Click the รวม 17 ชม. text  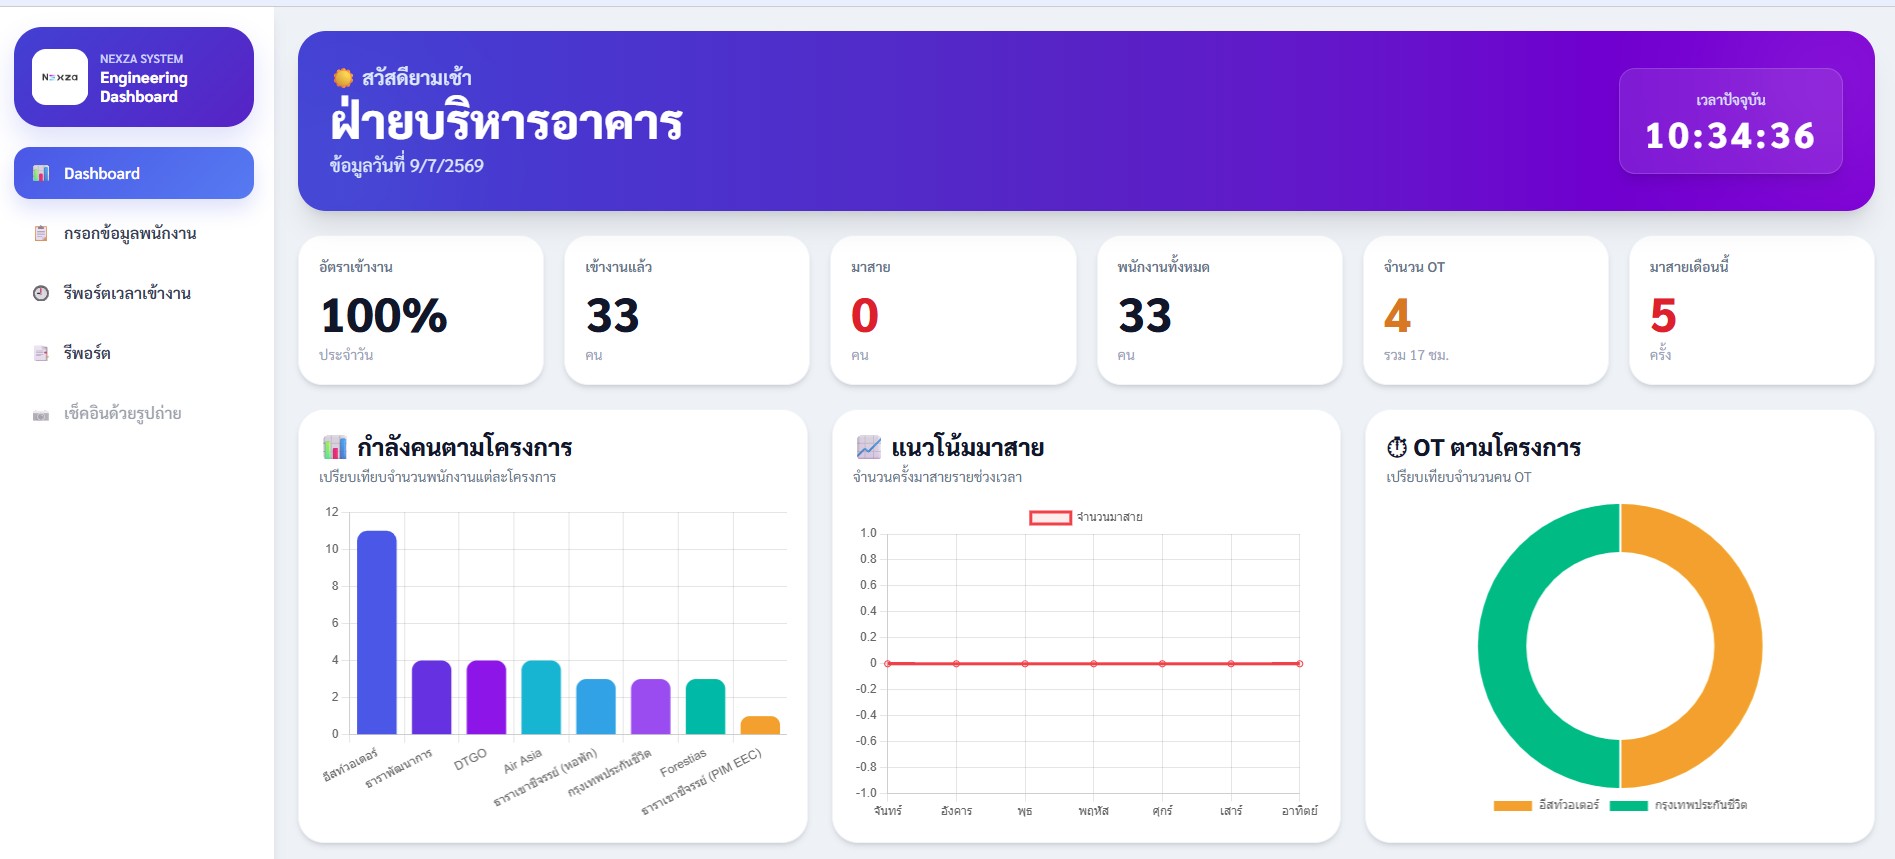(x=1416, y=355)
